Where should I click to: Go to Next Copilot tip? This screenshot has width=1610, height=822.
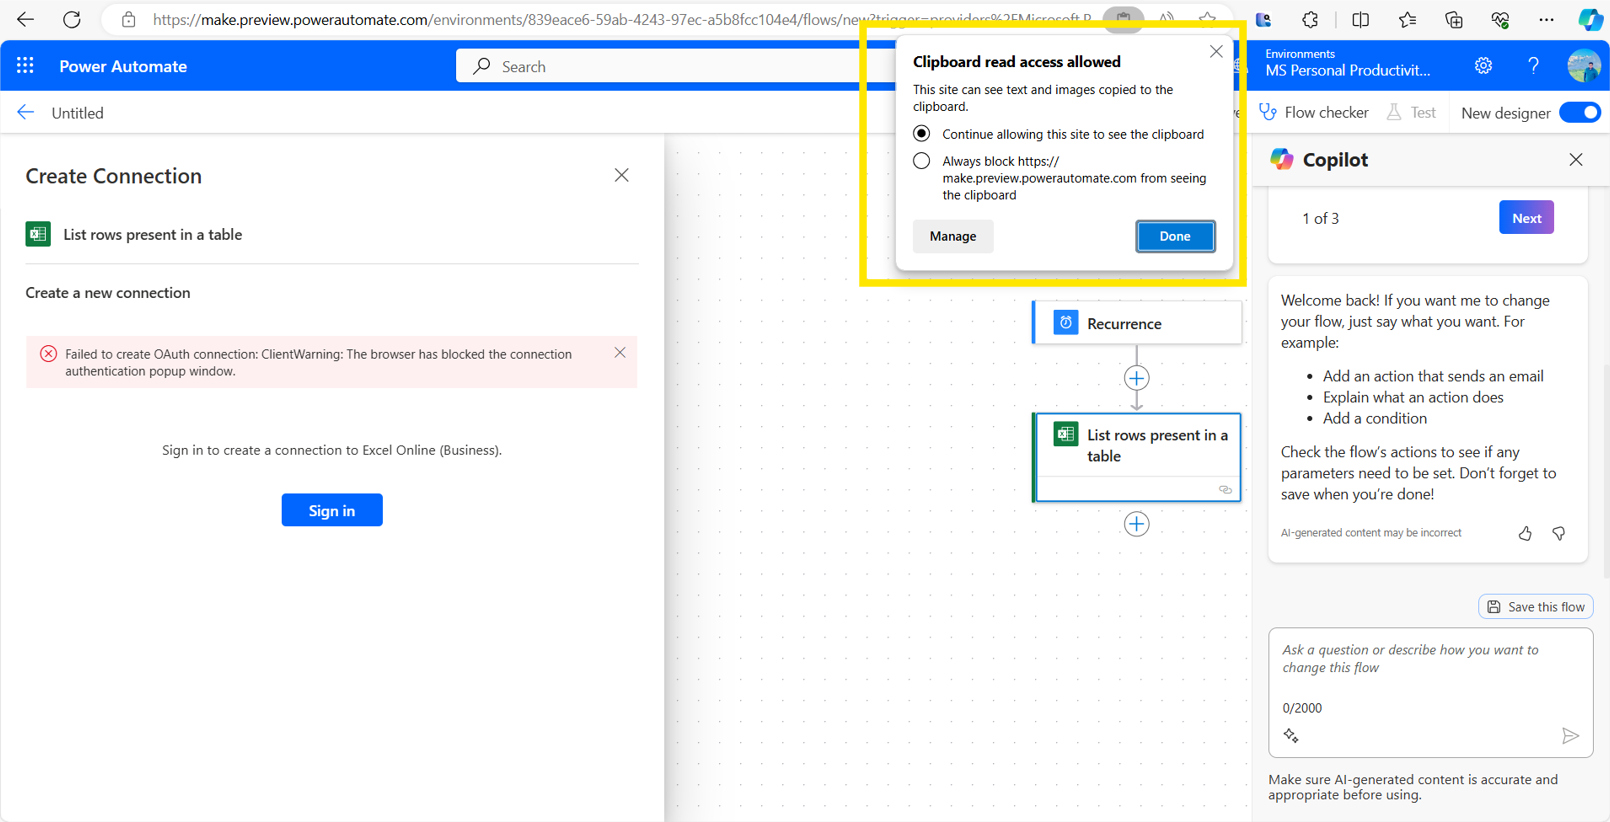pyautogui.click(x=1526, y=218)
